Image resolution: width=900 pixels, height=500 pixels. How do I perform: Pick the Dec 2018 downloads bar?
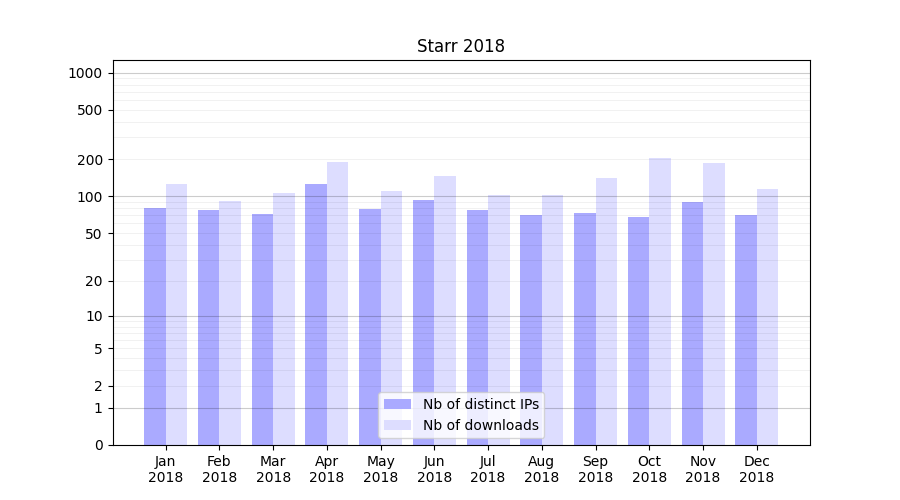pyautogui.click(x=767, y=316)
